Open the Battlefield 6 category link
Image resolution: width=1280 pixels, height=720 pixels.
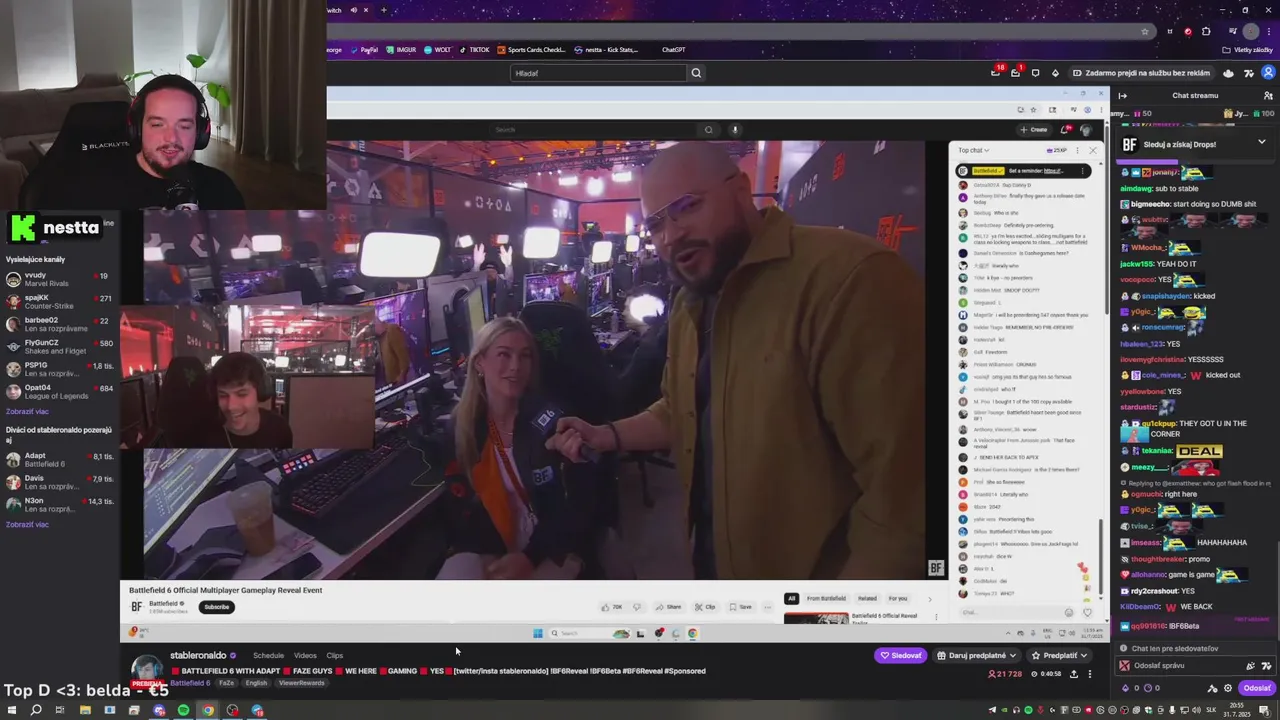pyautogui.click(x=188, y=683)
